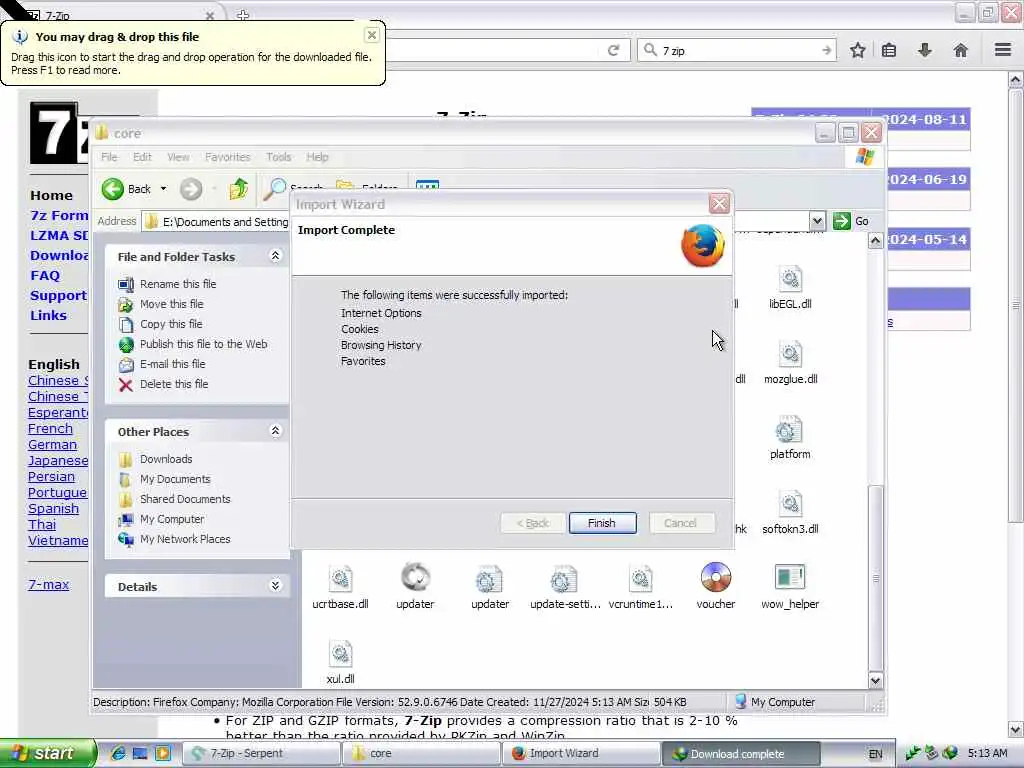Click Move this file
The width and height of the screenshot is (1024, 768).
pyautogui.click(x=172, y=304)
